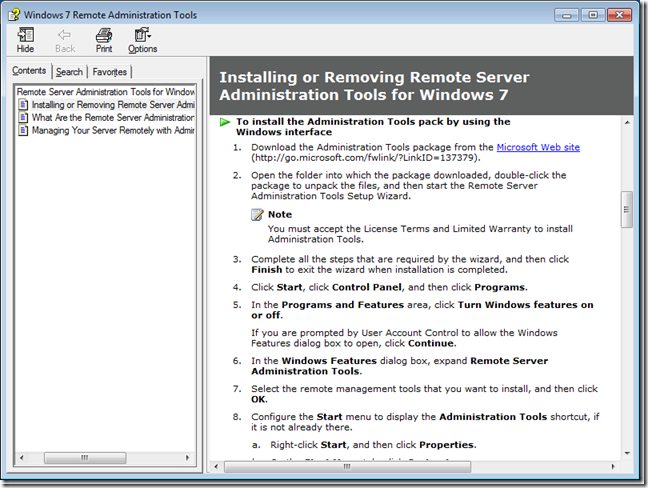This screenshot has height=488, width=648.
Task: Open What Are the Remote Server Administration topic
Action: (113, 117)
